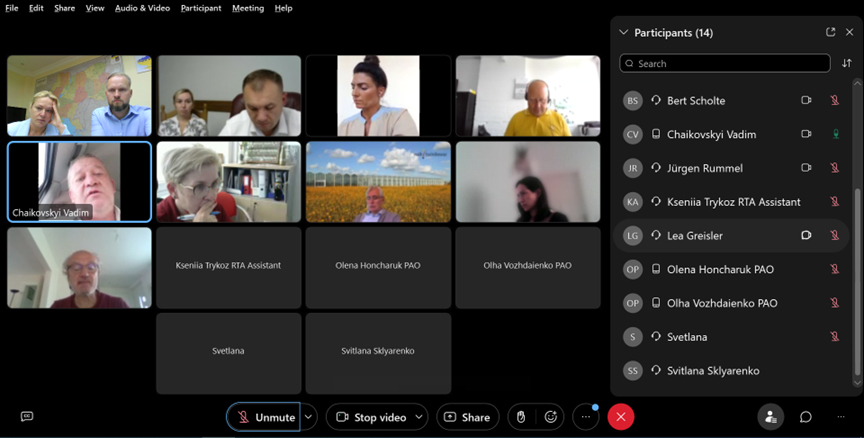Click the Unmute button
This screenshot has height=438, width=864.
263,417
